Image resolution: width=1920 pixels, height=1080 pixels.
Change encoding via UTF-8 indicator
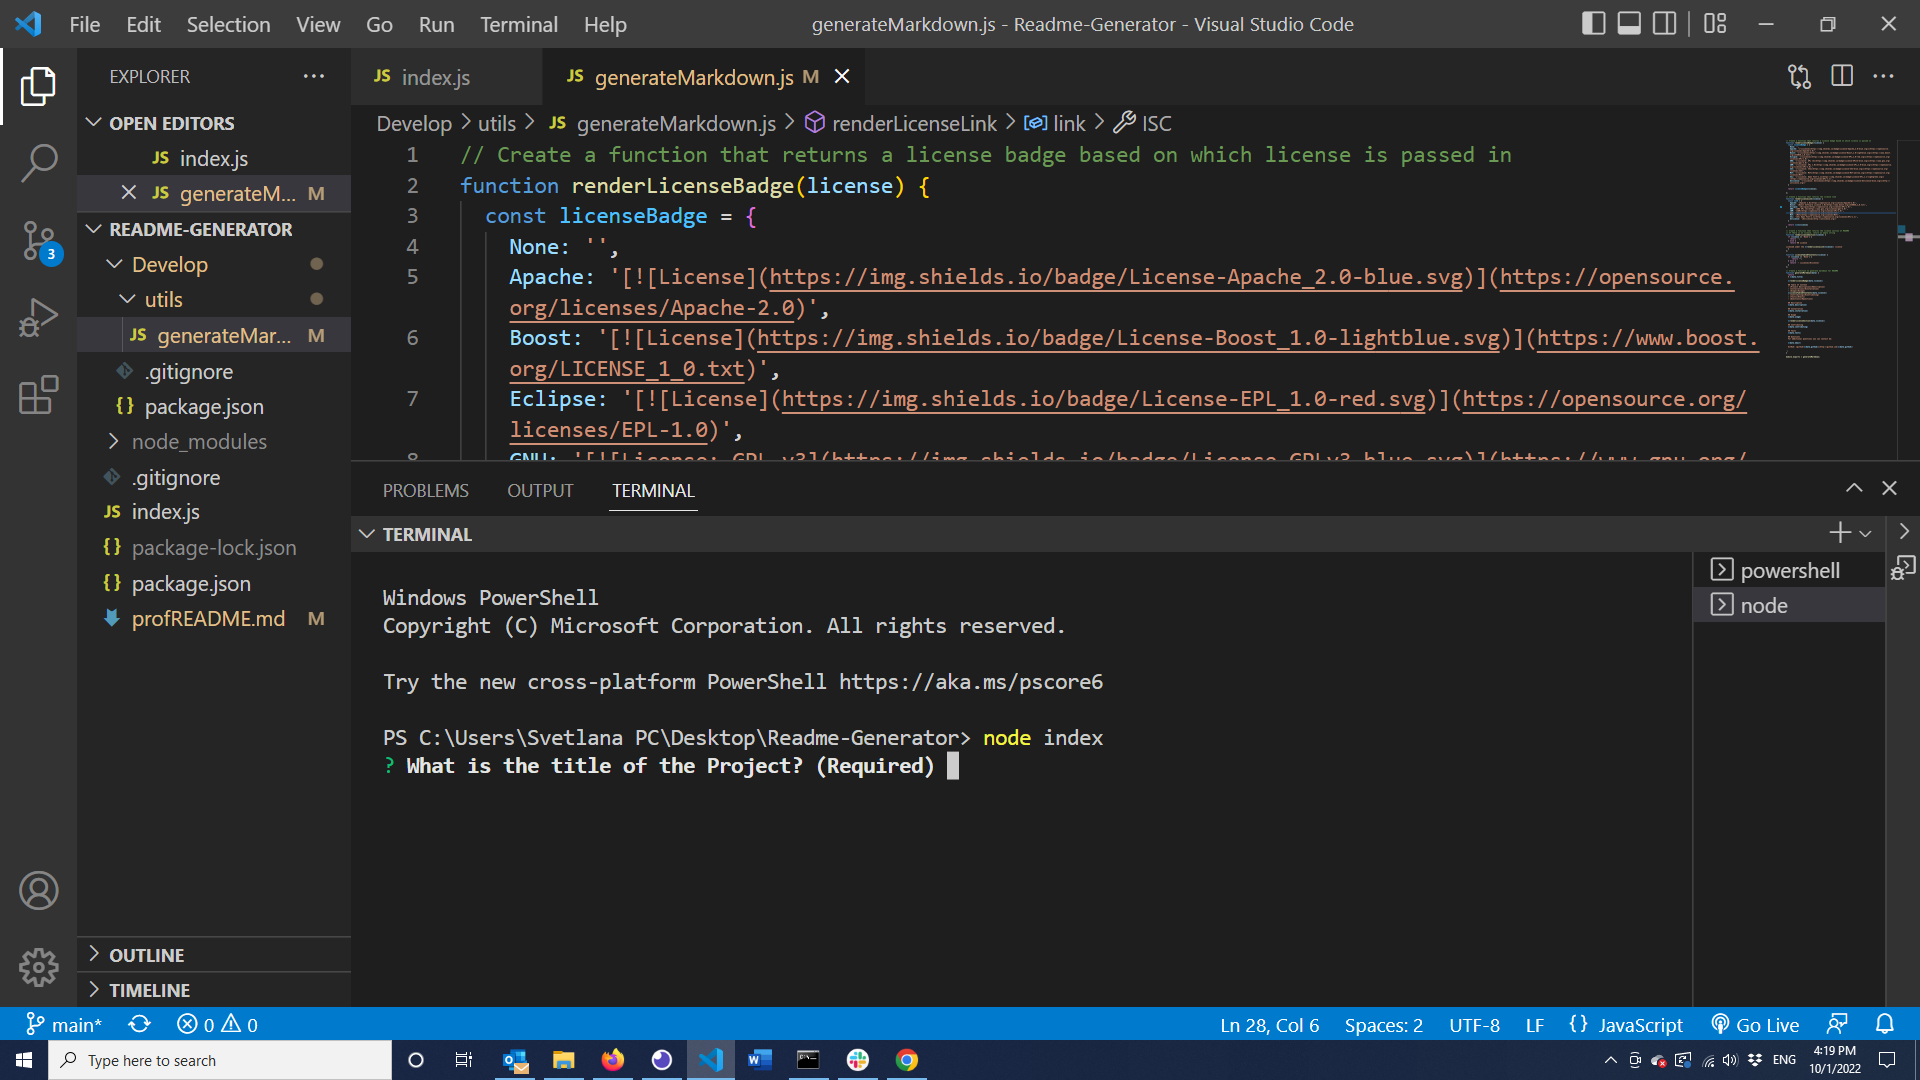(x=1474, y=1024)
